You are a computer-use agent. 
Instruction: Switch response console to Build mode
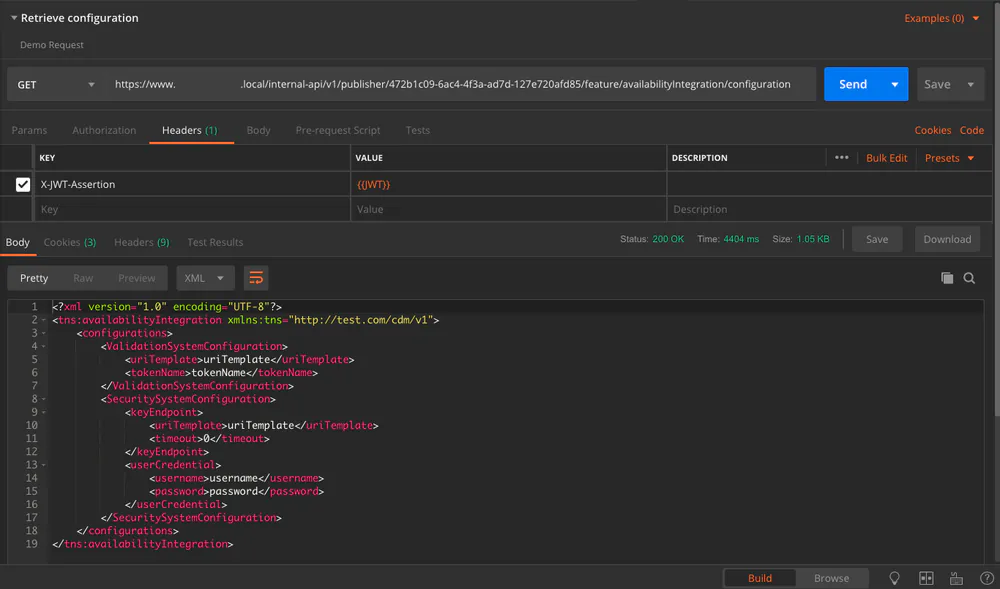[x=759, y=578]
